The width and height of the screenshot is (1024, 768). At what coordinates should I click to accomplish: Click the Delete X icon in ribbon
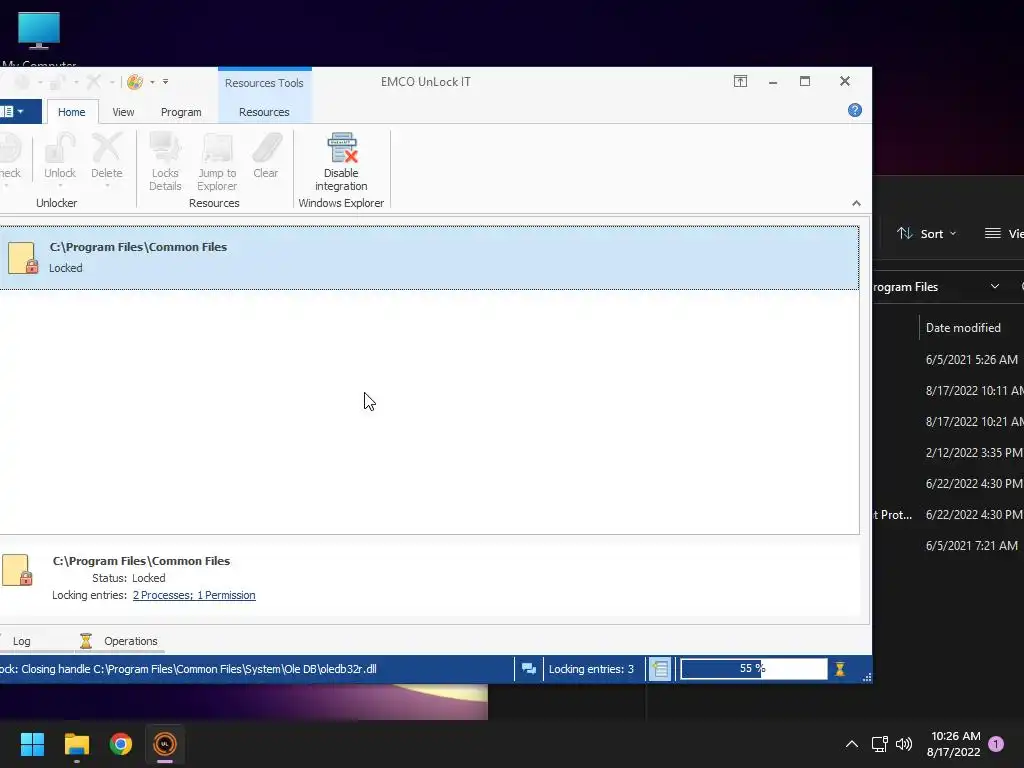point(106,148)
